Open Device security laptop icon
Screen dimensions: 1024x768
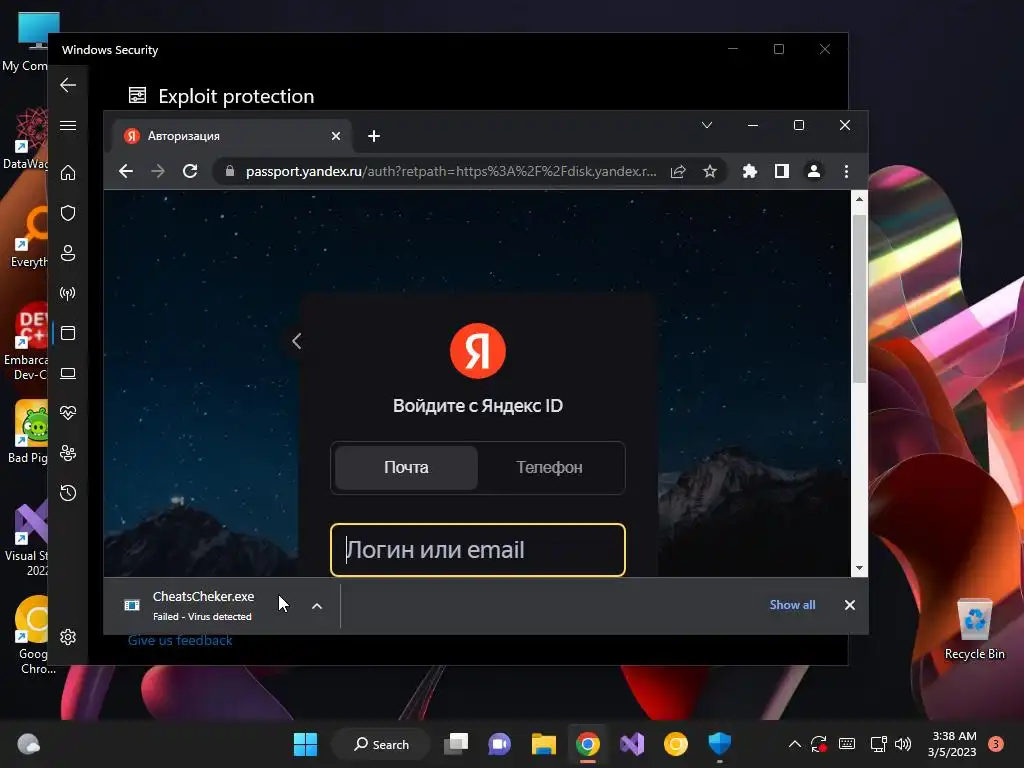point(68,373)
